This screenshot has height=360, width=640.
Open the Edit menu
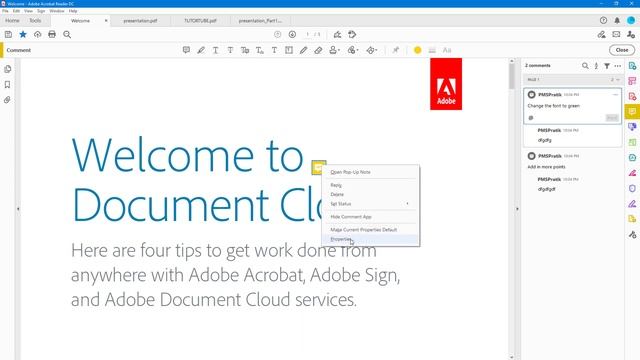pyautogui.click(x=16, y=11)
